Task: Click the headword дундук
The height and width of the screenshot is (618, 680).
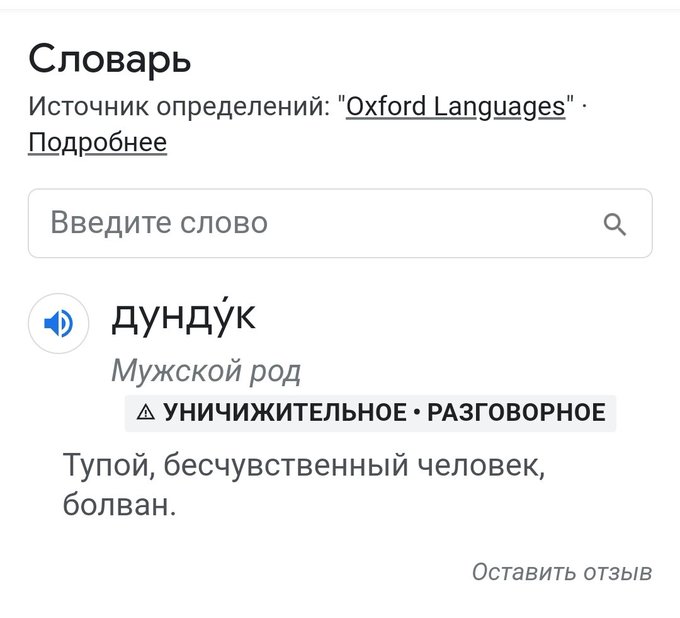Action: click(x=183, y=317)
